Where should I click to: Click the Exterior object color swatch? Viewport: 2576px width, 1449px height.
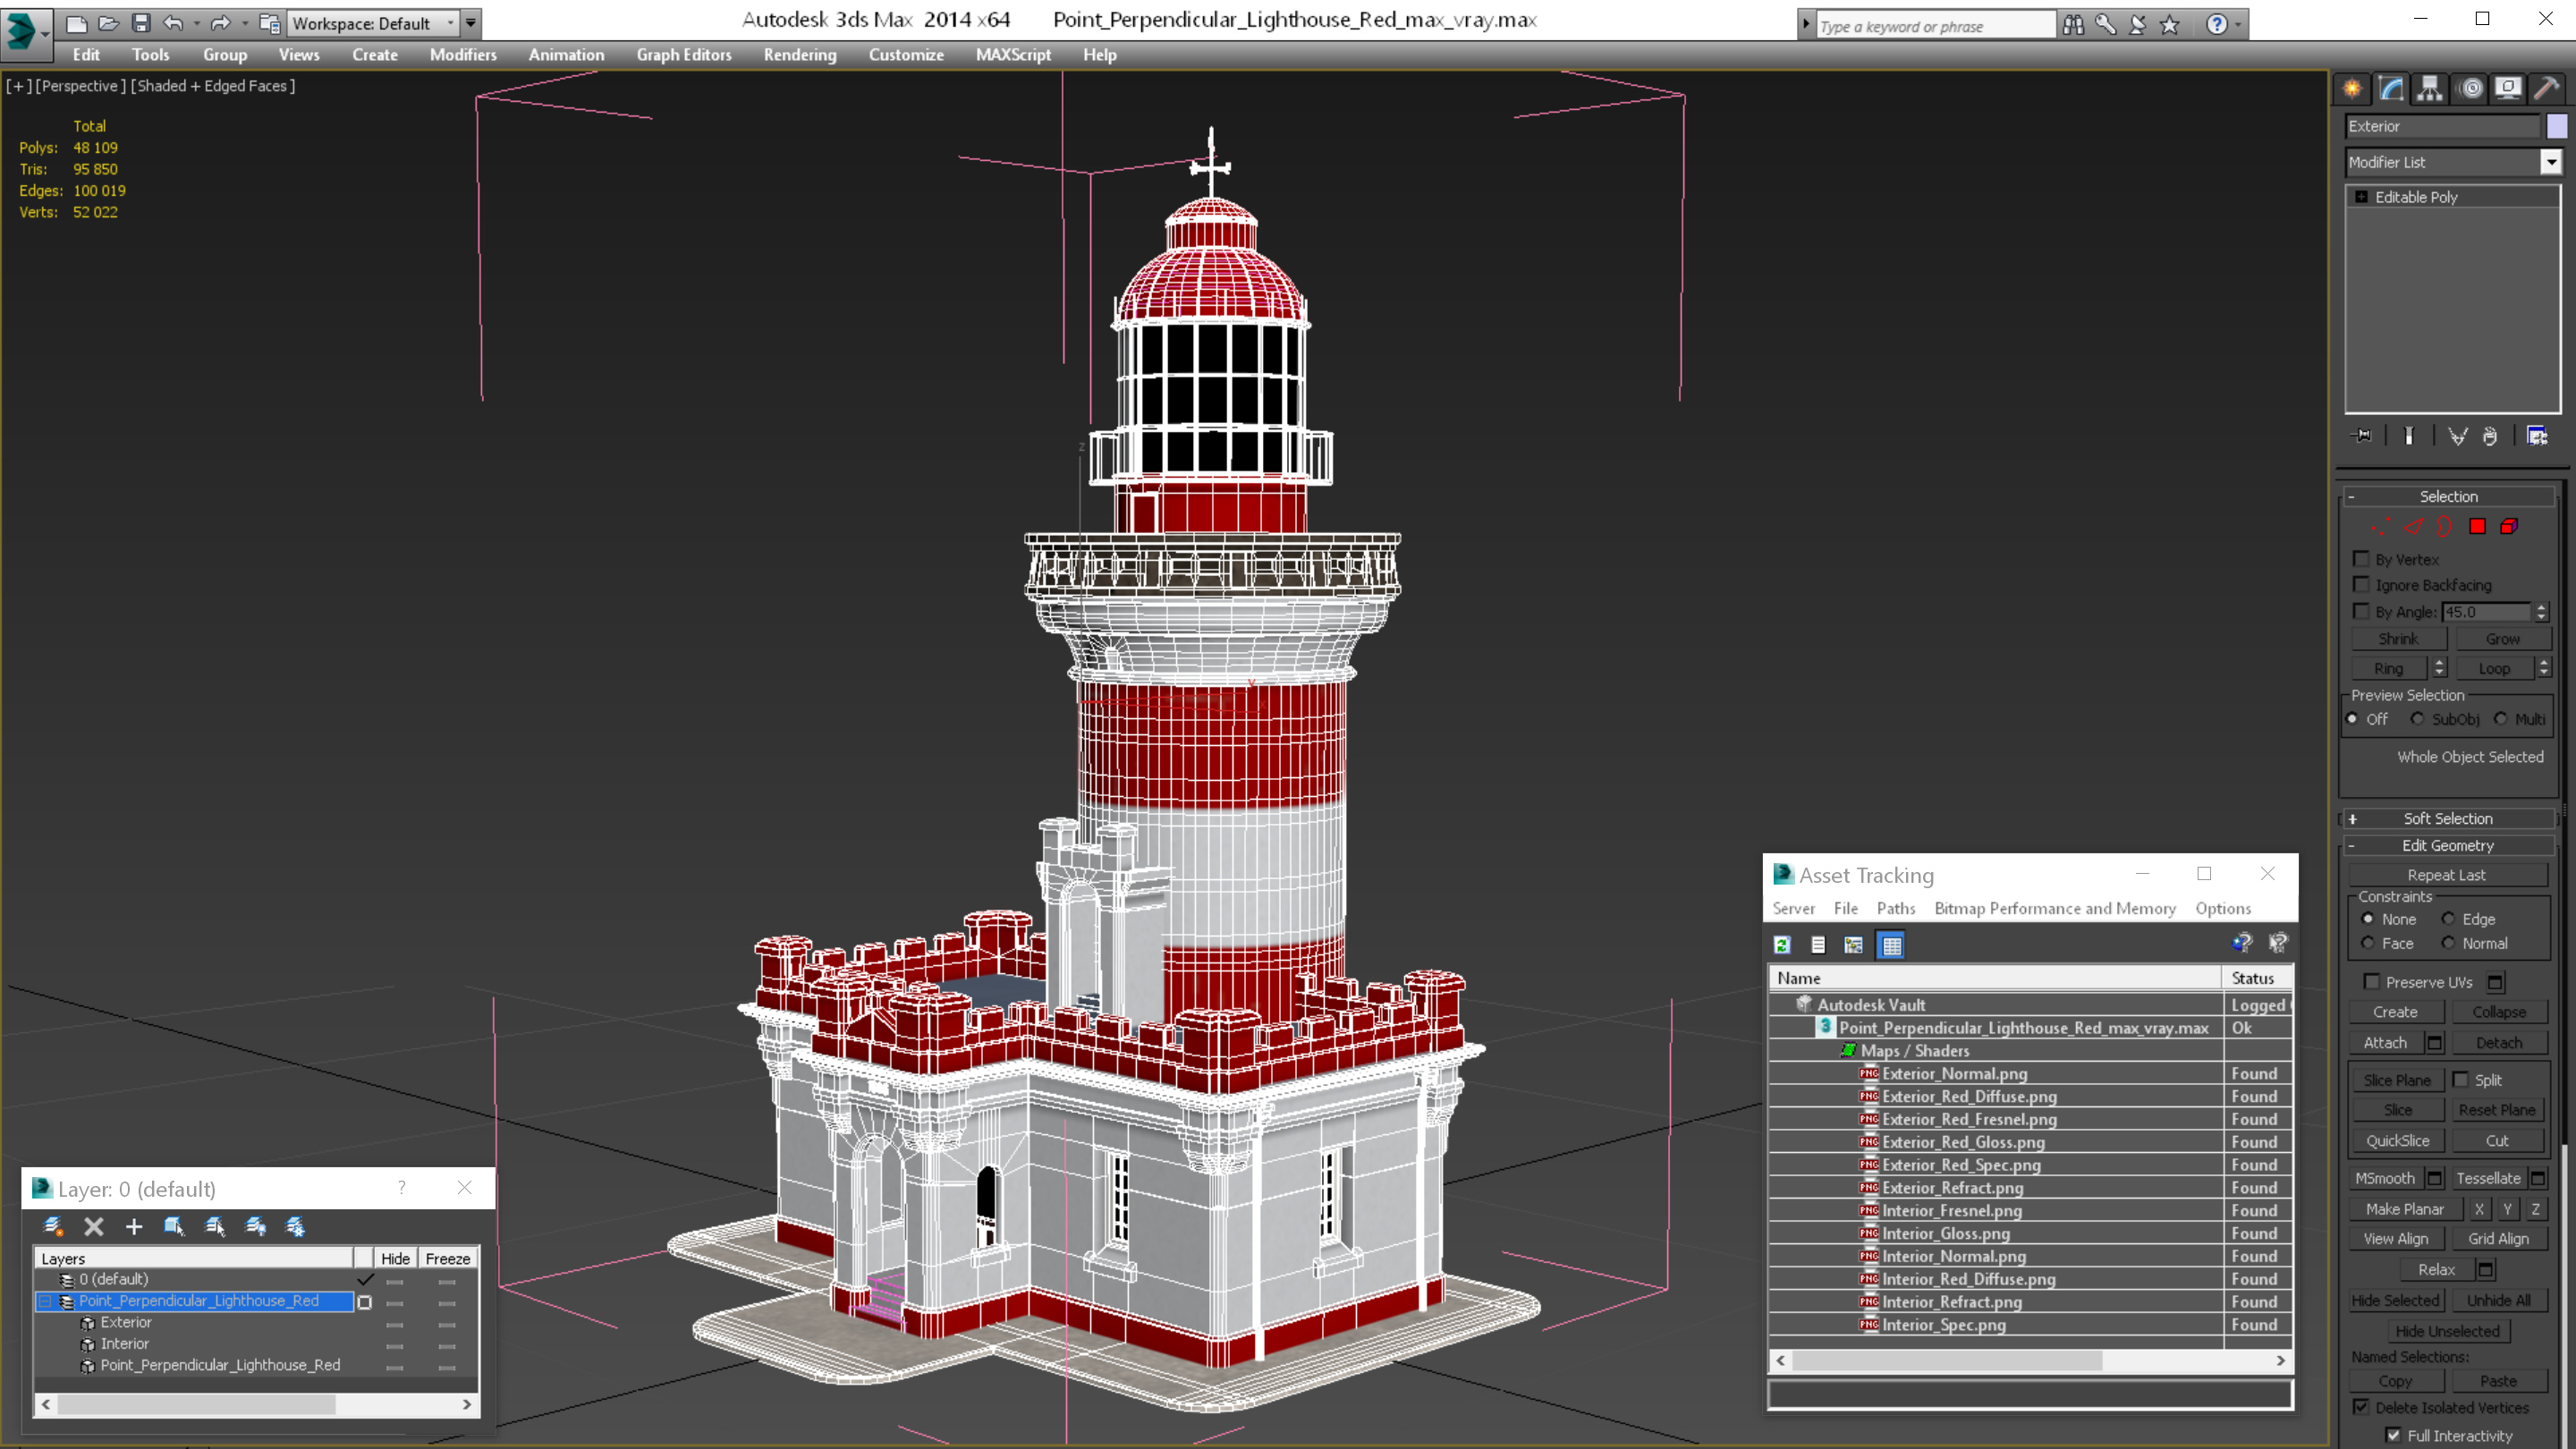(x=2557, y=126)
